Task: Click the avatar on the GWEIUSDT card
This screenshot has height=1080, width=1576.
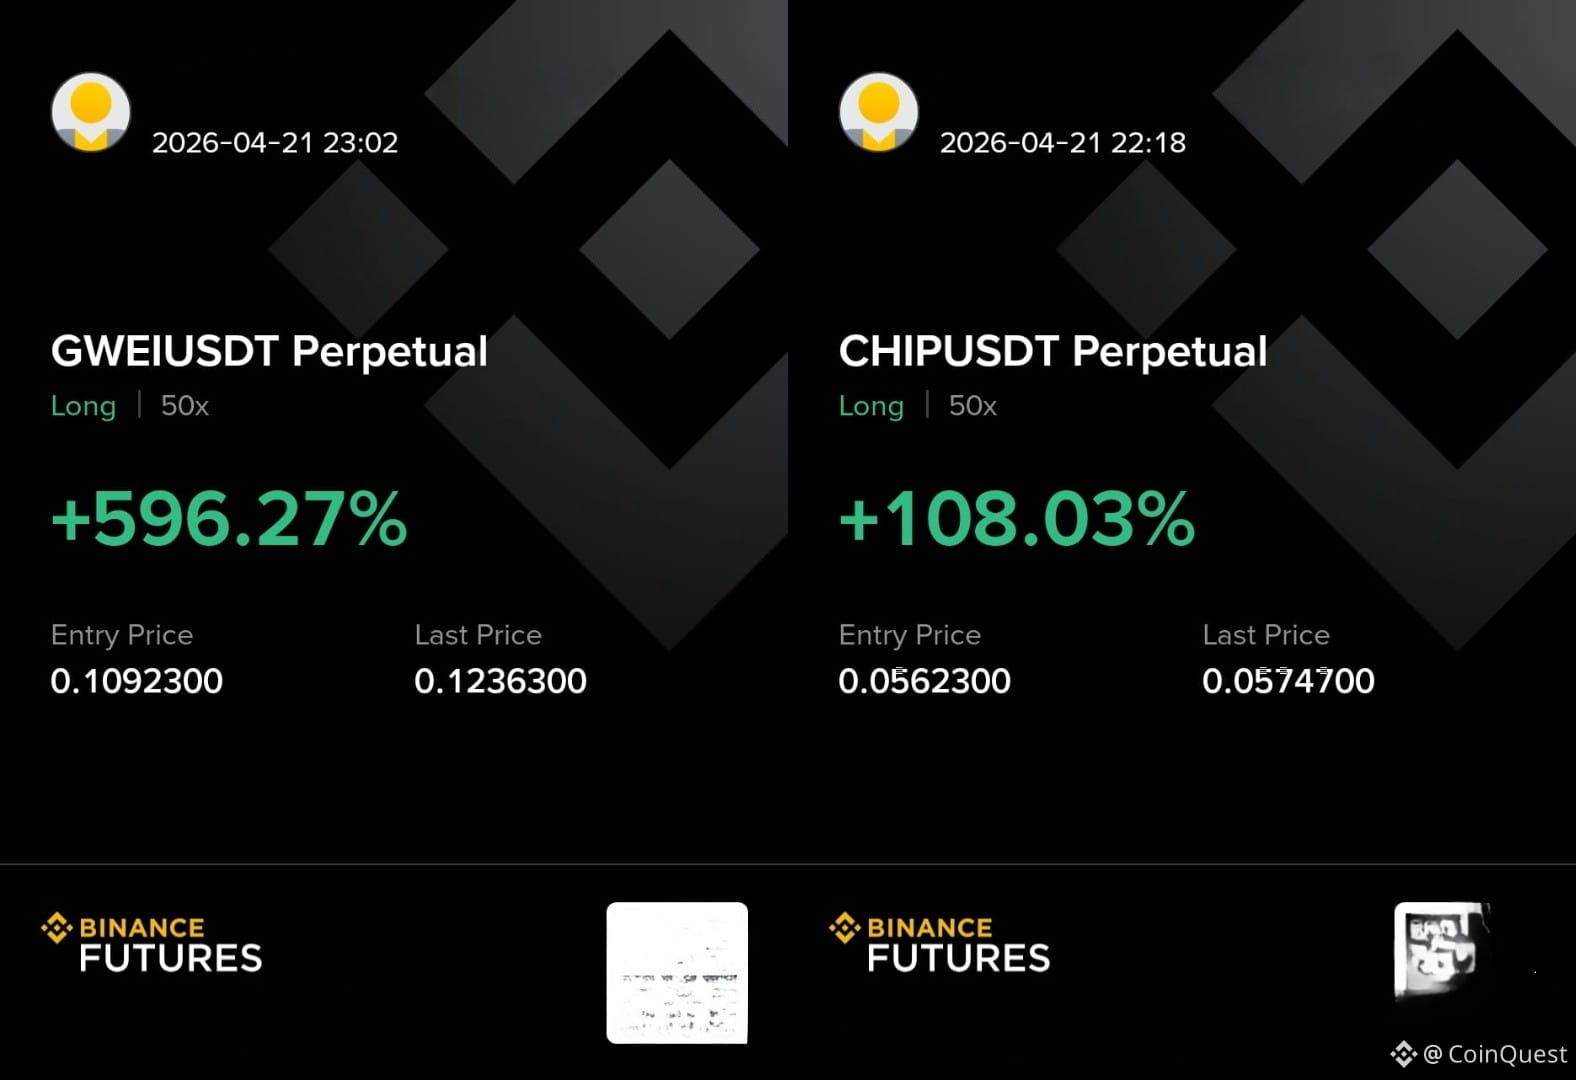Action: click(91, 112)
